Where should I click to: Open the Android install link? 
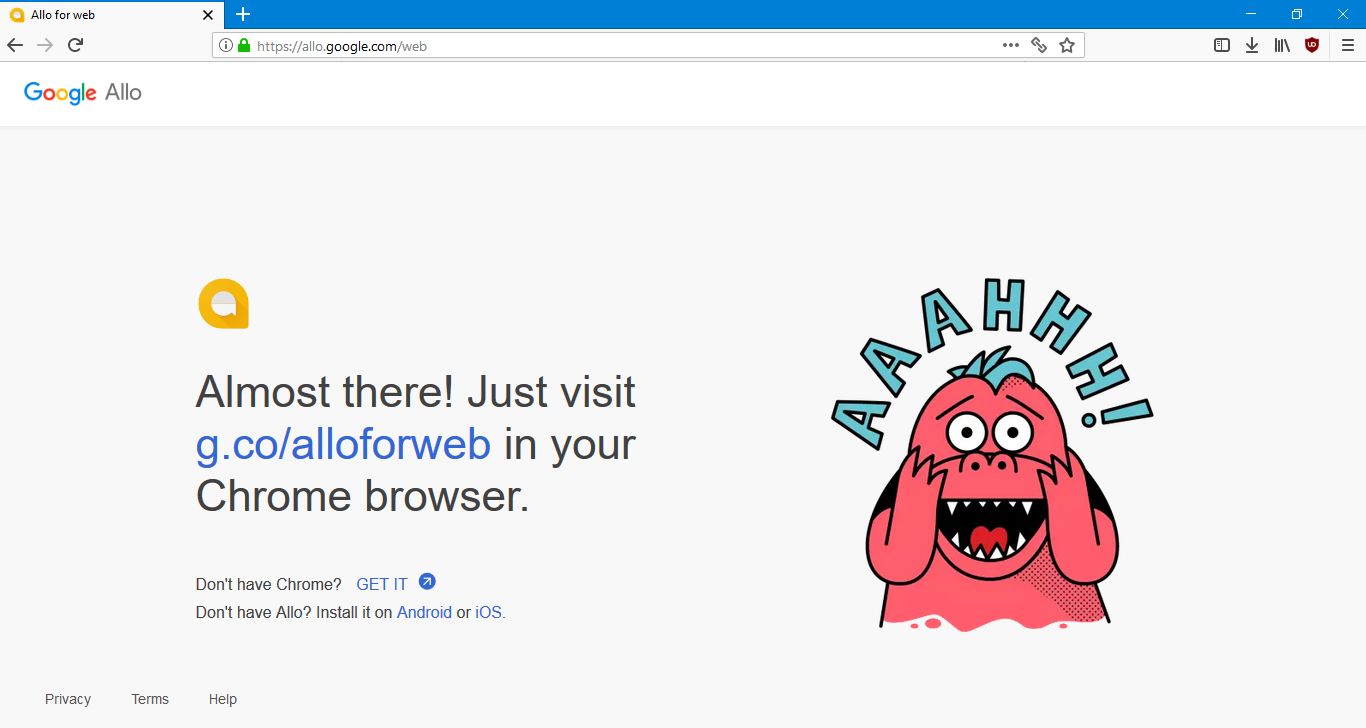424,612
